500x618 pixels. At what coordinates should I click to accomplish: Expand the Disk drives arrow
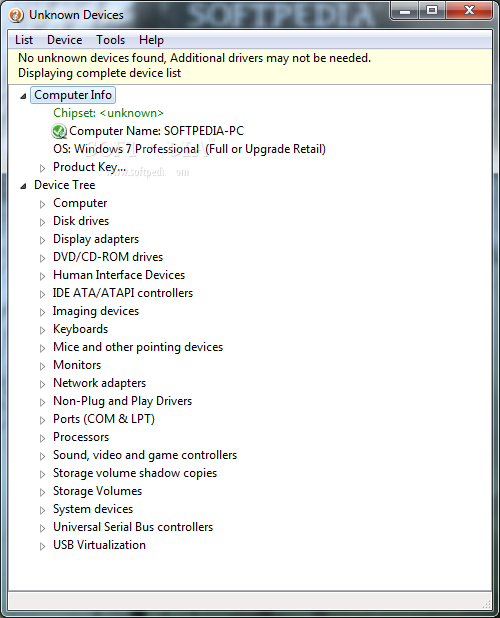[x=42, y=222]
